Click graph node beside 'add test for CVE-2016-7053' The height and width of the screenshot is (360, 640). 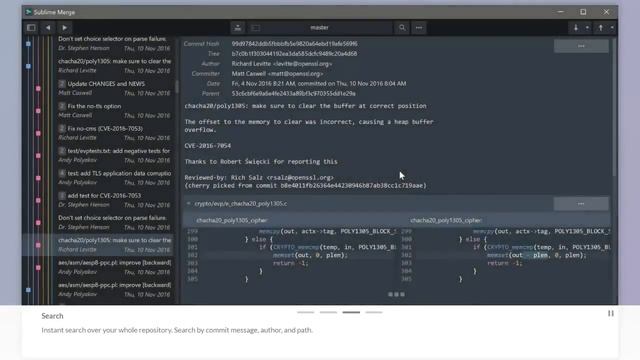pos(38,200)
